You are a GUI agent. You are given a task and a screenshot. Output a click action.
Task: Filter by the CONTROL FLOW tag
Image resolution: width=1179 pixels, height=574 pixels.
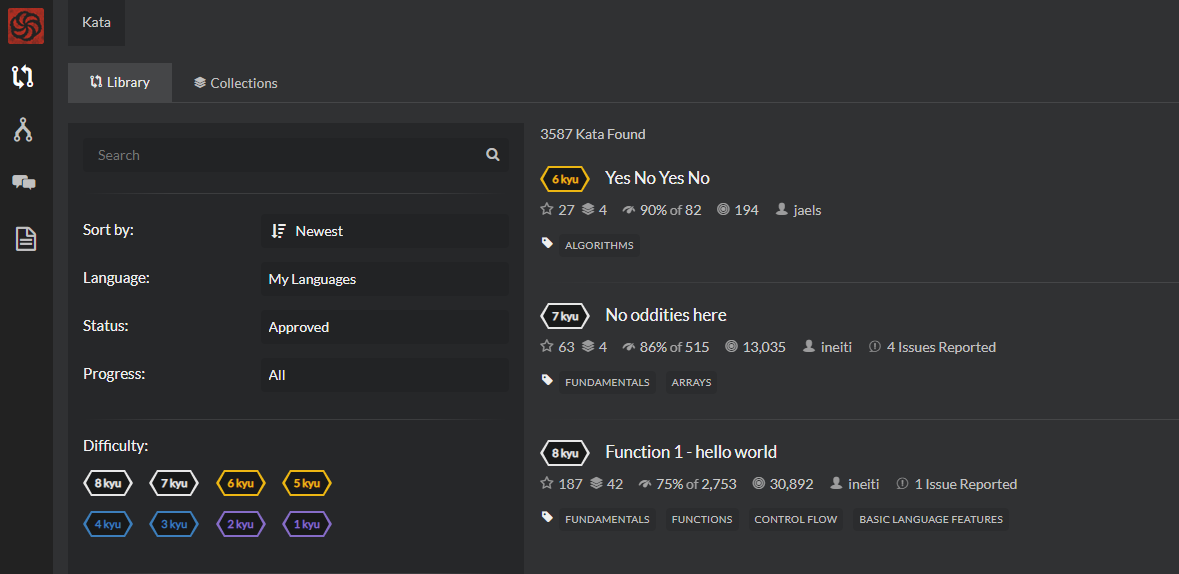point(796,519)
